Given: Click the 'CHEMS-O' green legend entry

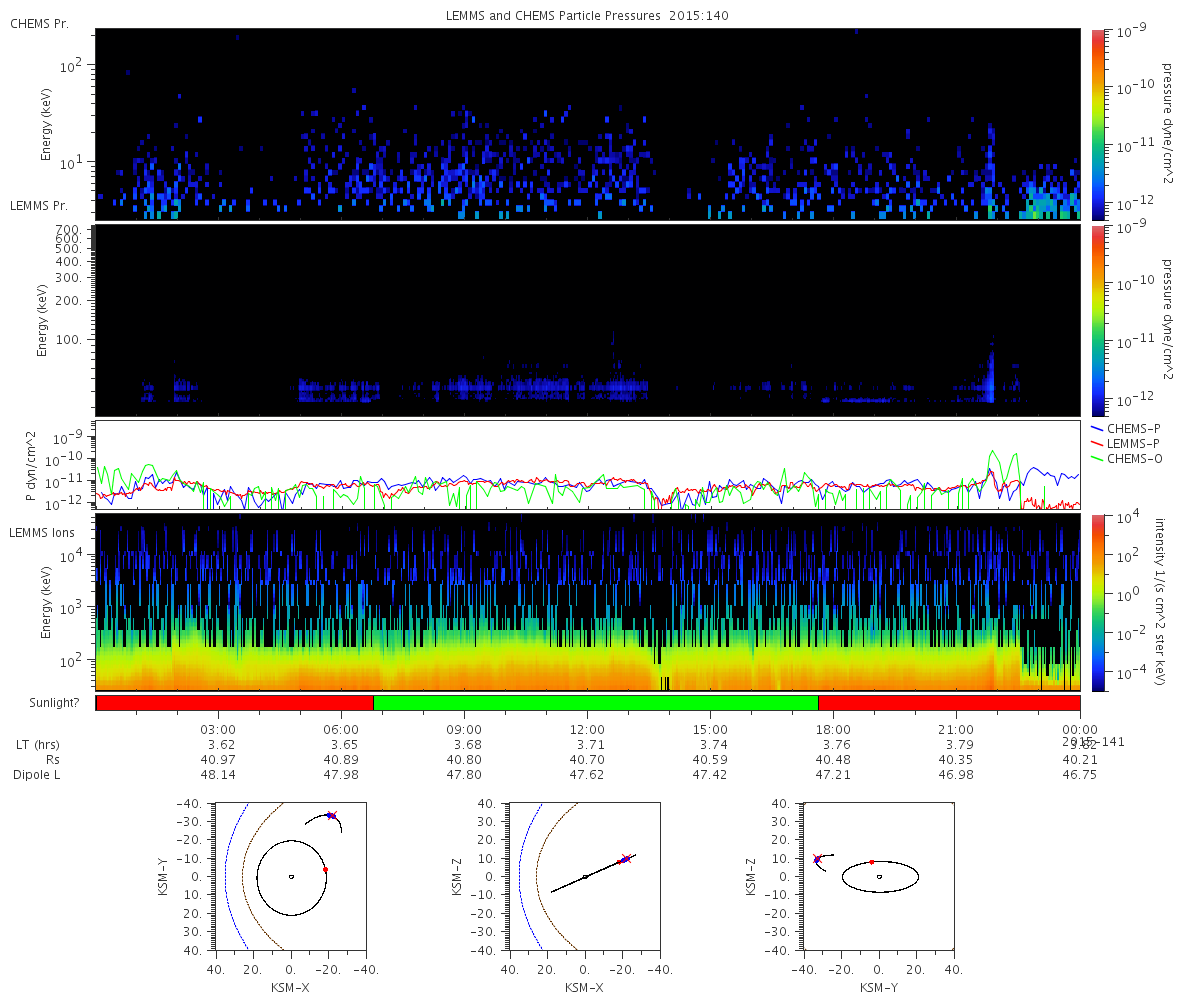Looking at the screenshot, I should pos(1125,458).
